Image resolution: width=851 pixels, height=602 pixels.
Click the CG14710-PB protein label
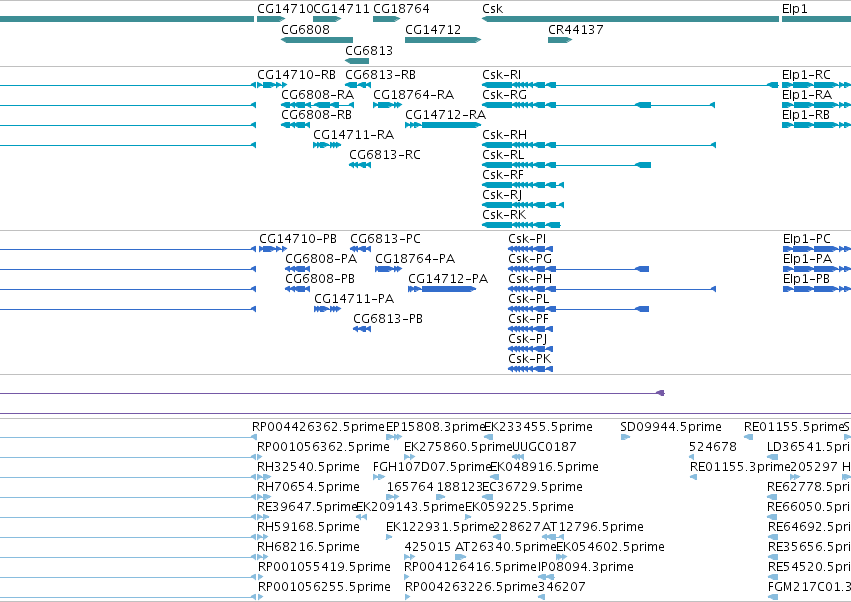click(x=298, y=239)
